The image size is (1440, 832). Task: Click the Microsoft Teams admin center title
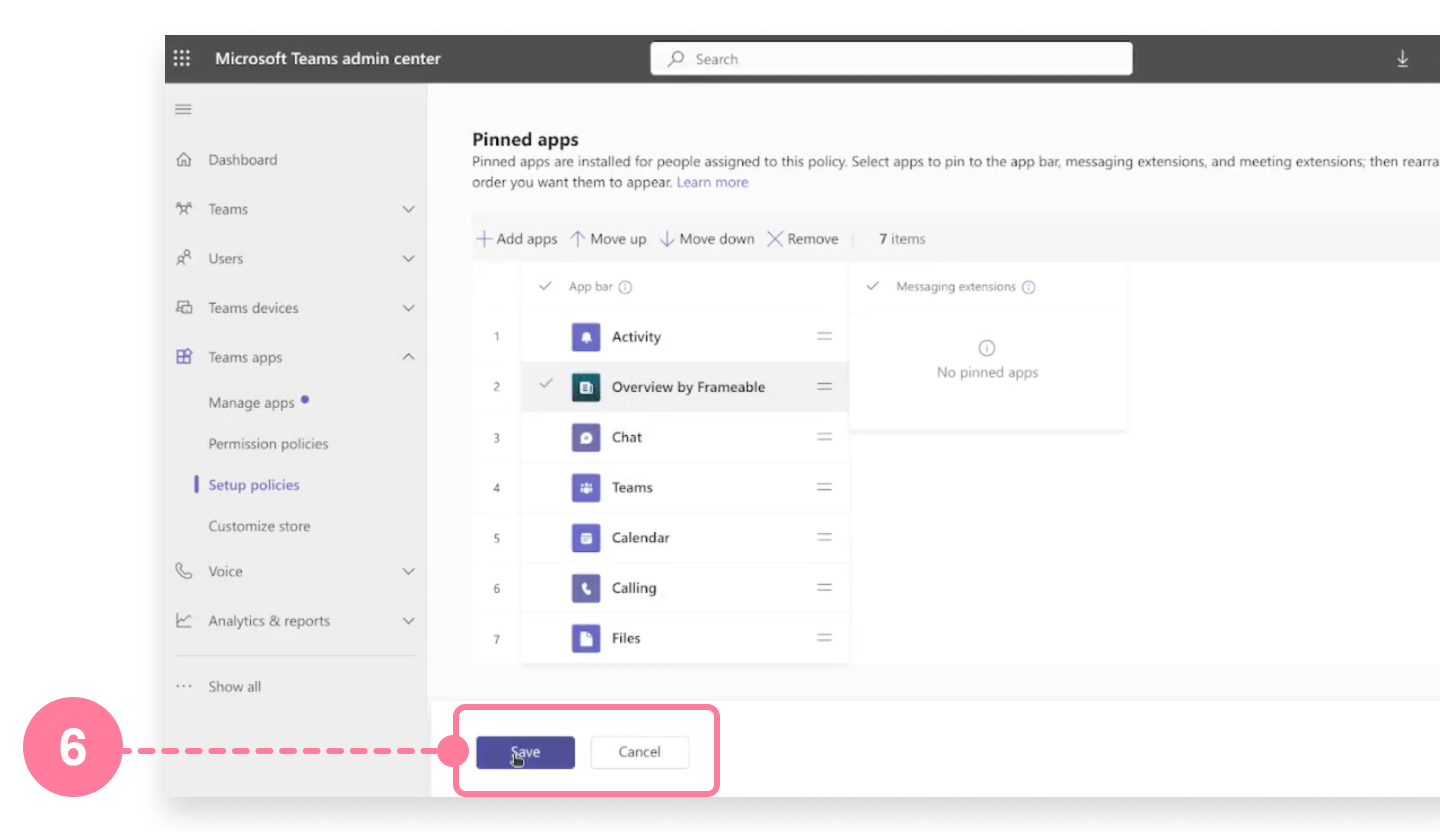328,59
